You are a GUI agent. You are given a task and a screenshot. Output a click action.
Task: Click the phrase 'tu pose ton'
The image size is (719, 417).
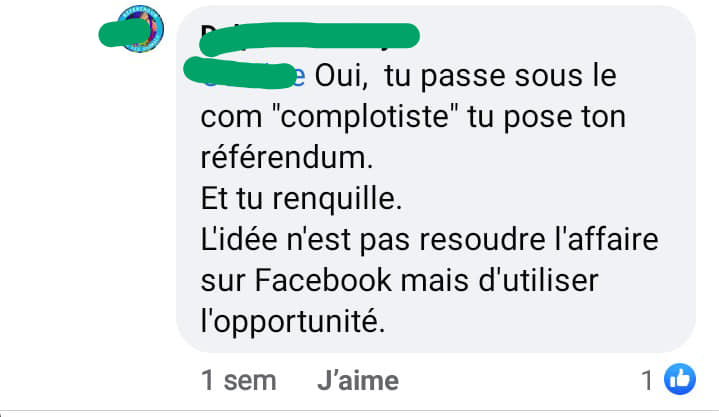click(547, 117)
